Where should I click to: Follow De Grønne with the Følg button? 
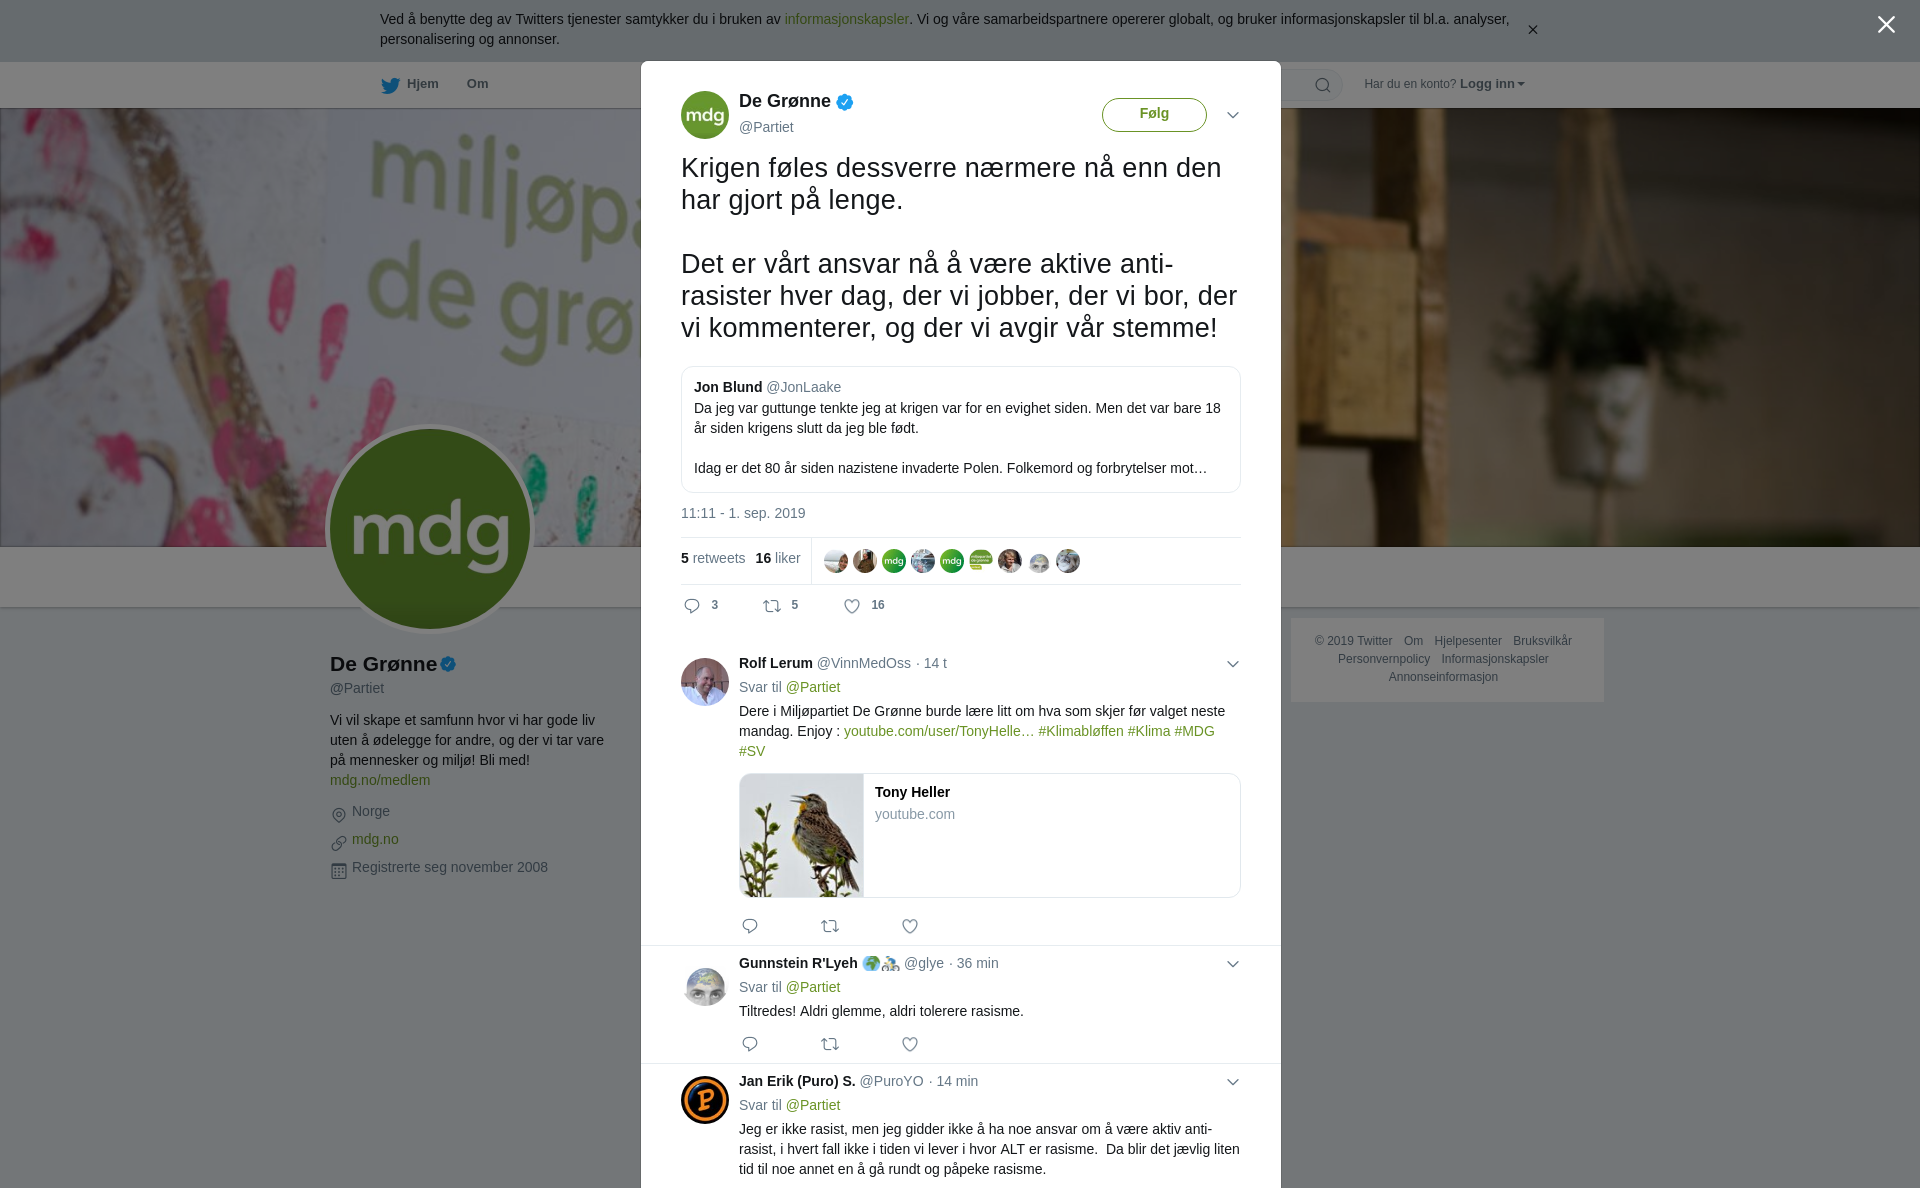[1154, 114]
